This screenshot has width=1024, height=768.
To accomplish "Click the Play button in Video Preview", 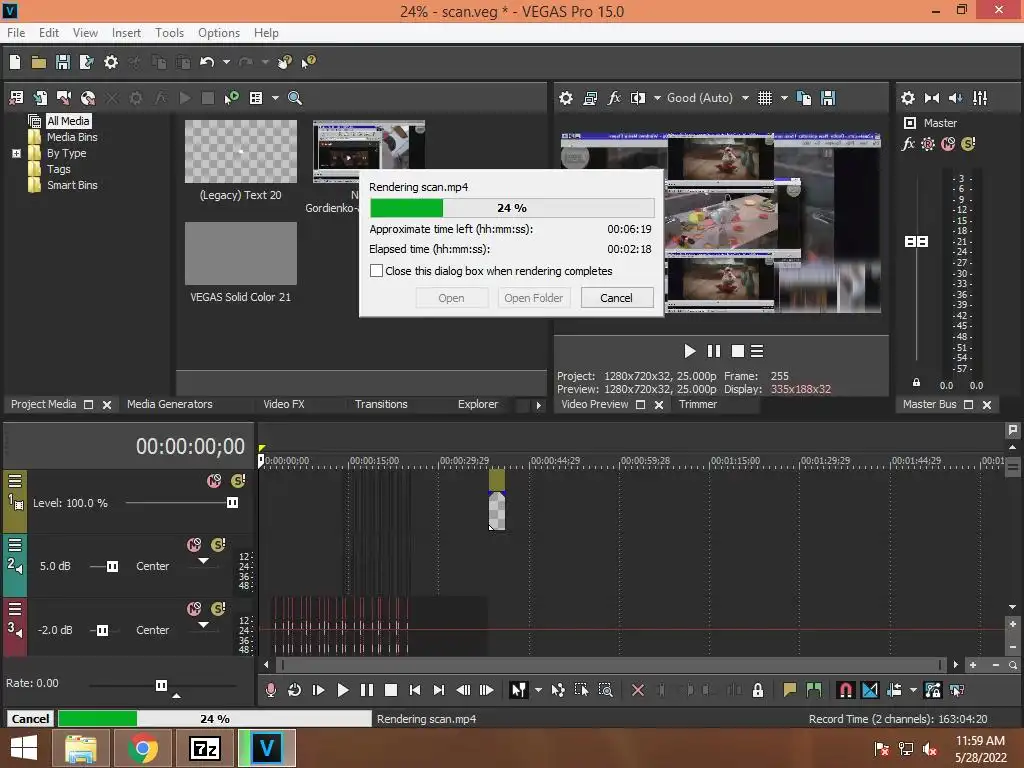I will click(x=690, y=351).
